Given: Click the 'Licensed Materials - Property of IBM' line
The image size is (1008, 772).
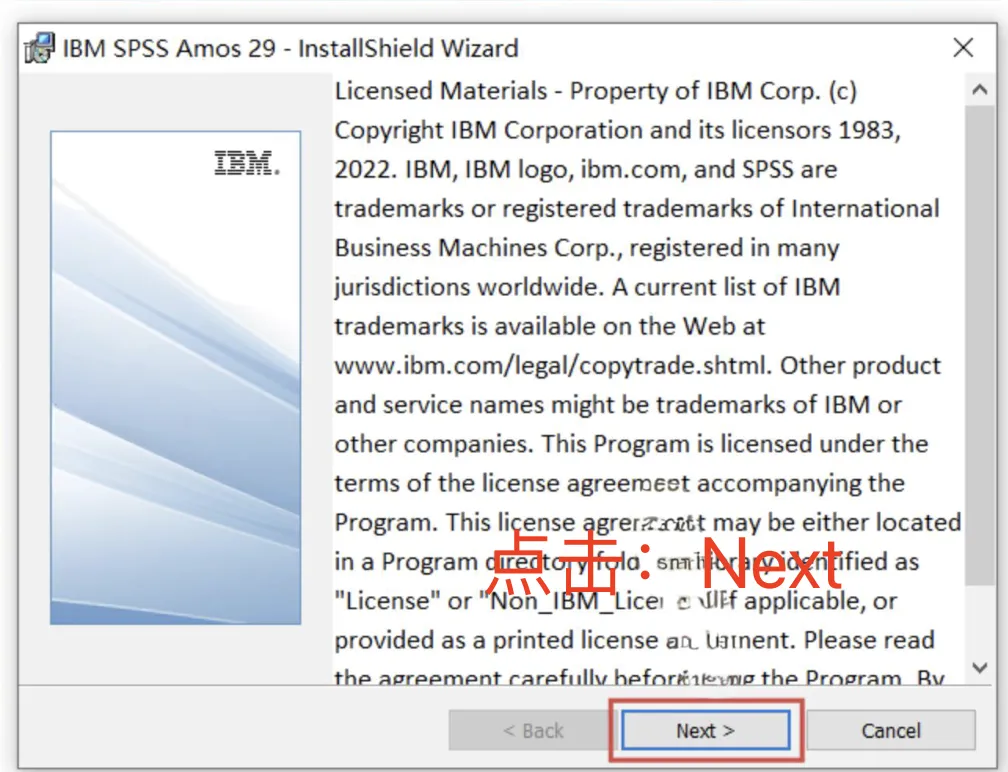Looking at the screenshot, I should click(596, 91).
